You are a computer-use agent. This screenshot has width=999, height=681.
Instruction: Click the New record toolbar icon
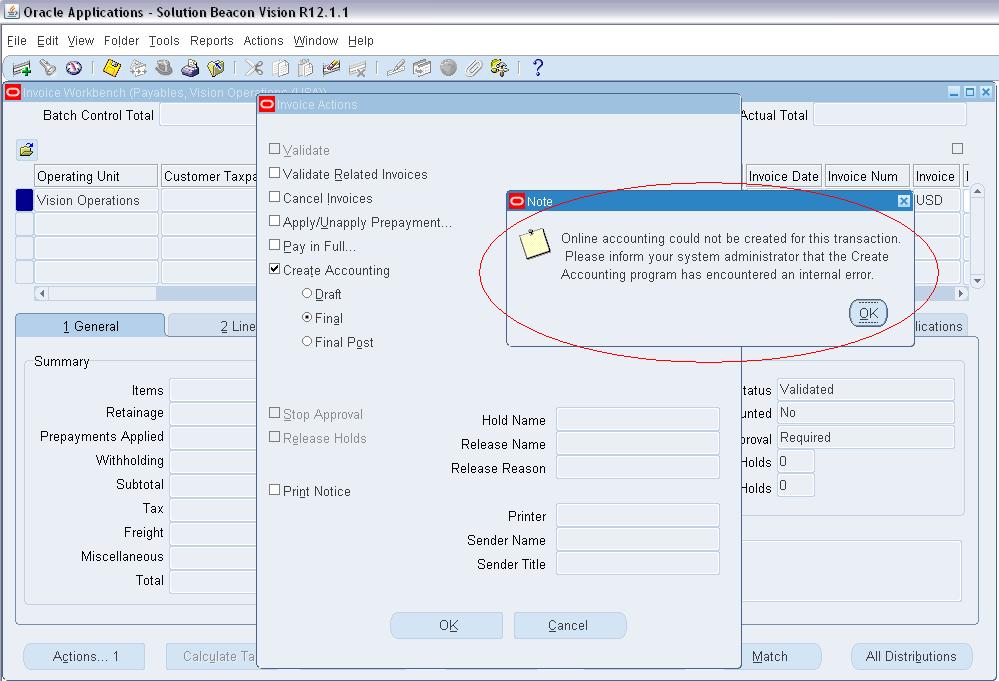(21, 68)
